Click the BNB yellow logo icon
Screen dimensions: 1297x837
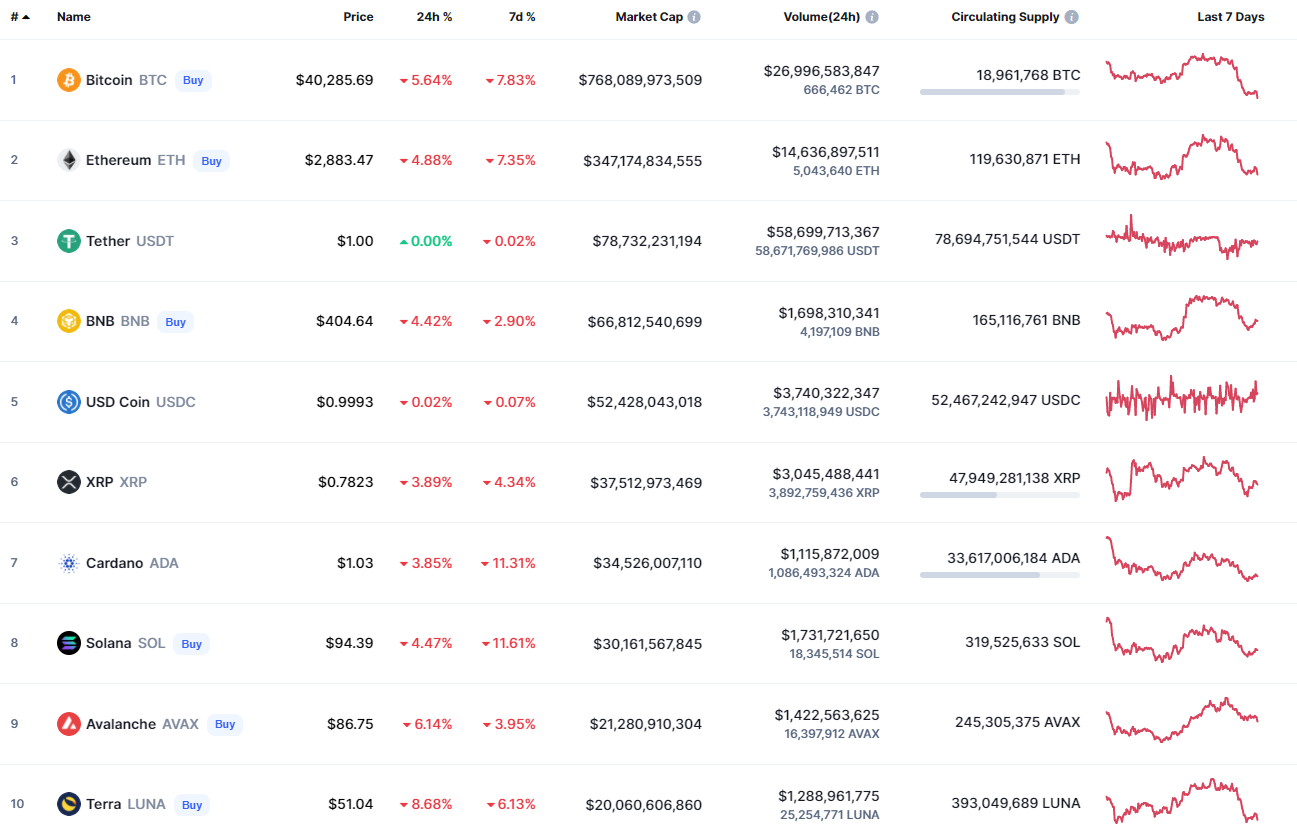pos(69,321)
